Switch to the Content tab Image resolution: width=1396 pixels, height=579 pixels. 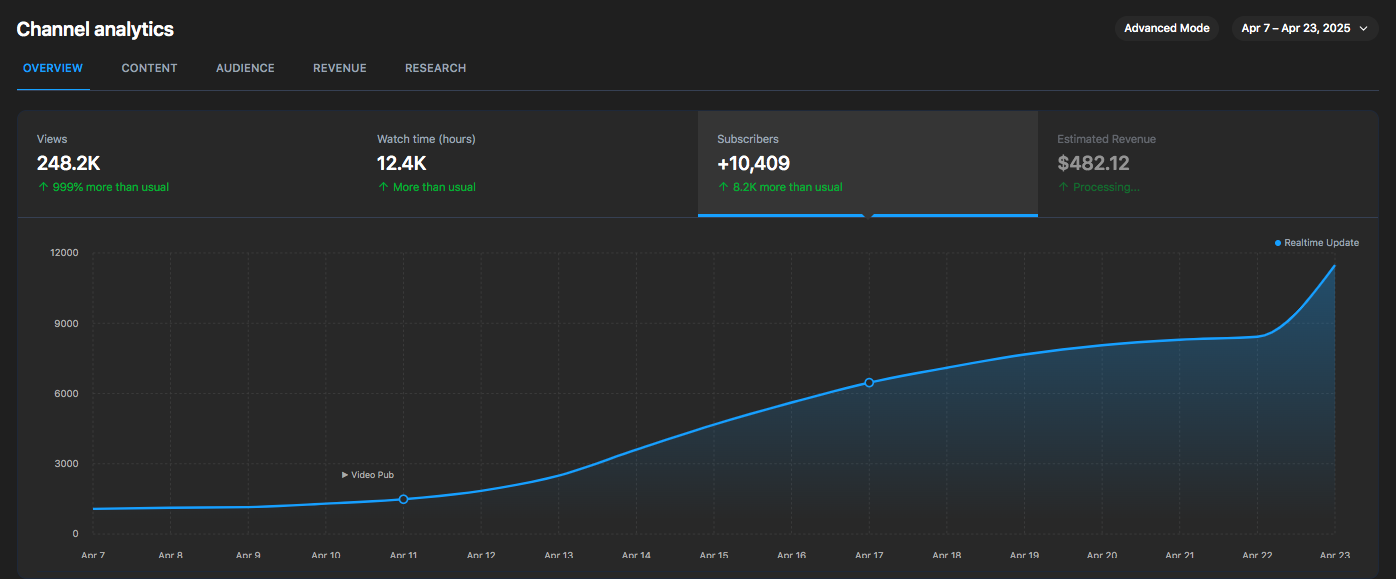click(149, 68)
